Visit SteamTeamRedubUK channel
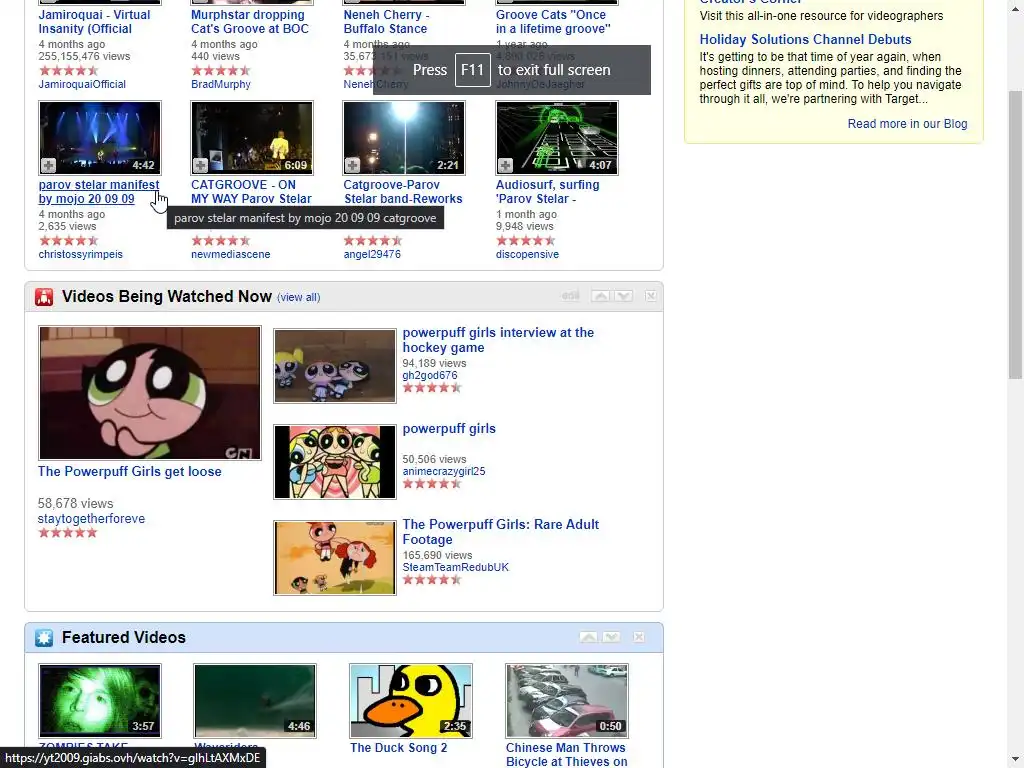Screen dimensions: 1024x768 coord(455,568)
